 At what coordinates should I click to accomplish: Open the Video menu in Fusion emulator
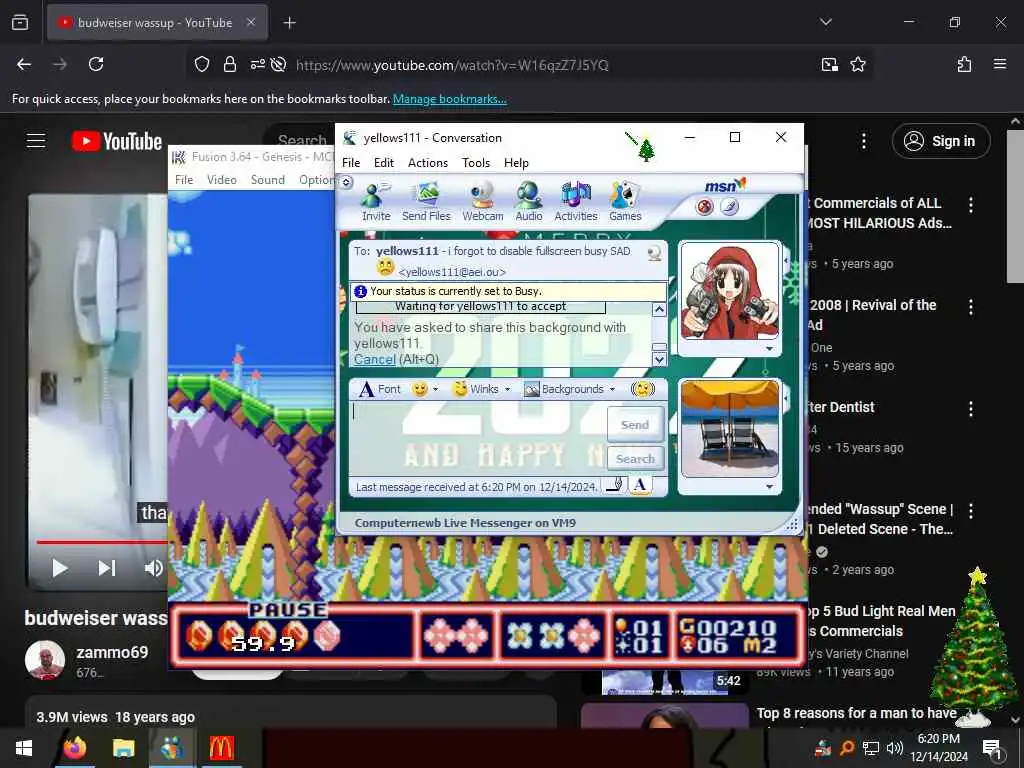click(221, 180)
